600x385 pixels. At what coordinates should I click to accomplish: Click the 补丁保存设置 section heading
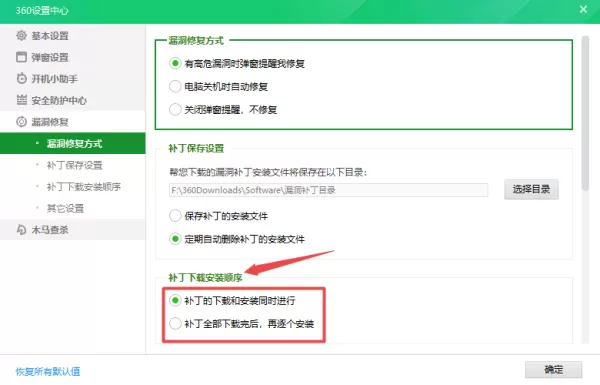(x=196, y=148)
